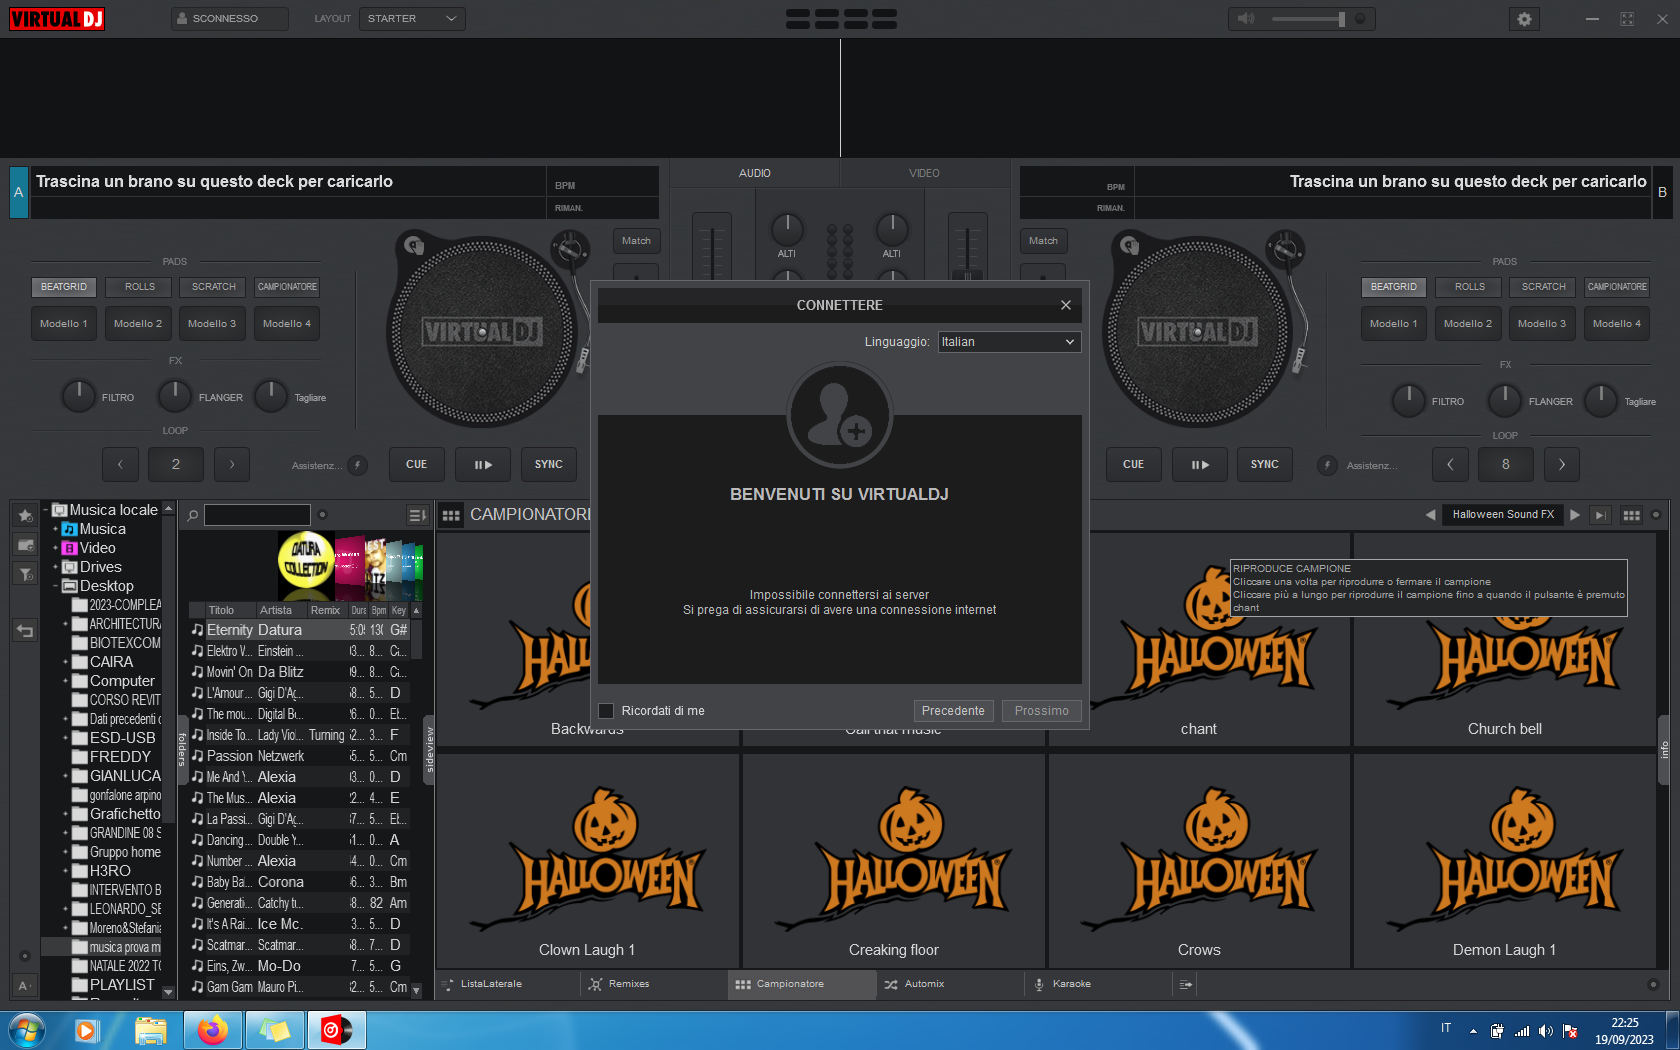Click the FILTRO knob on deck A

(78, 396)
